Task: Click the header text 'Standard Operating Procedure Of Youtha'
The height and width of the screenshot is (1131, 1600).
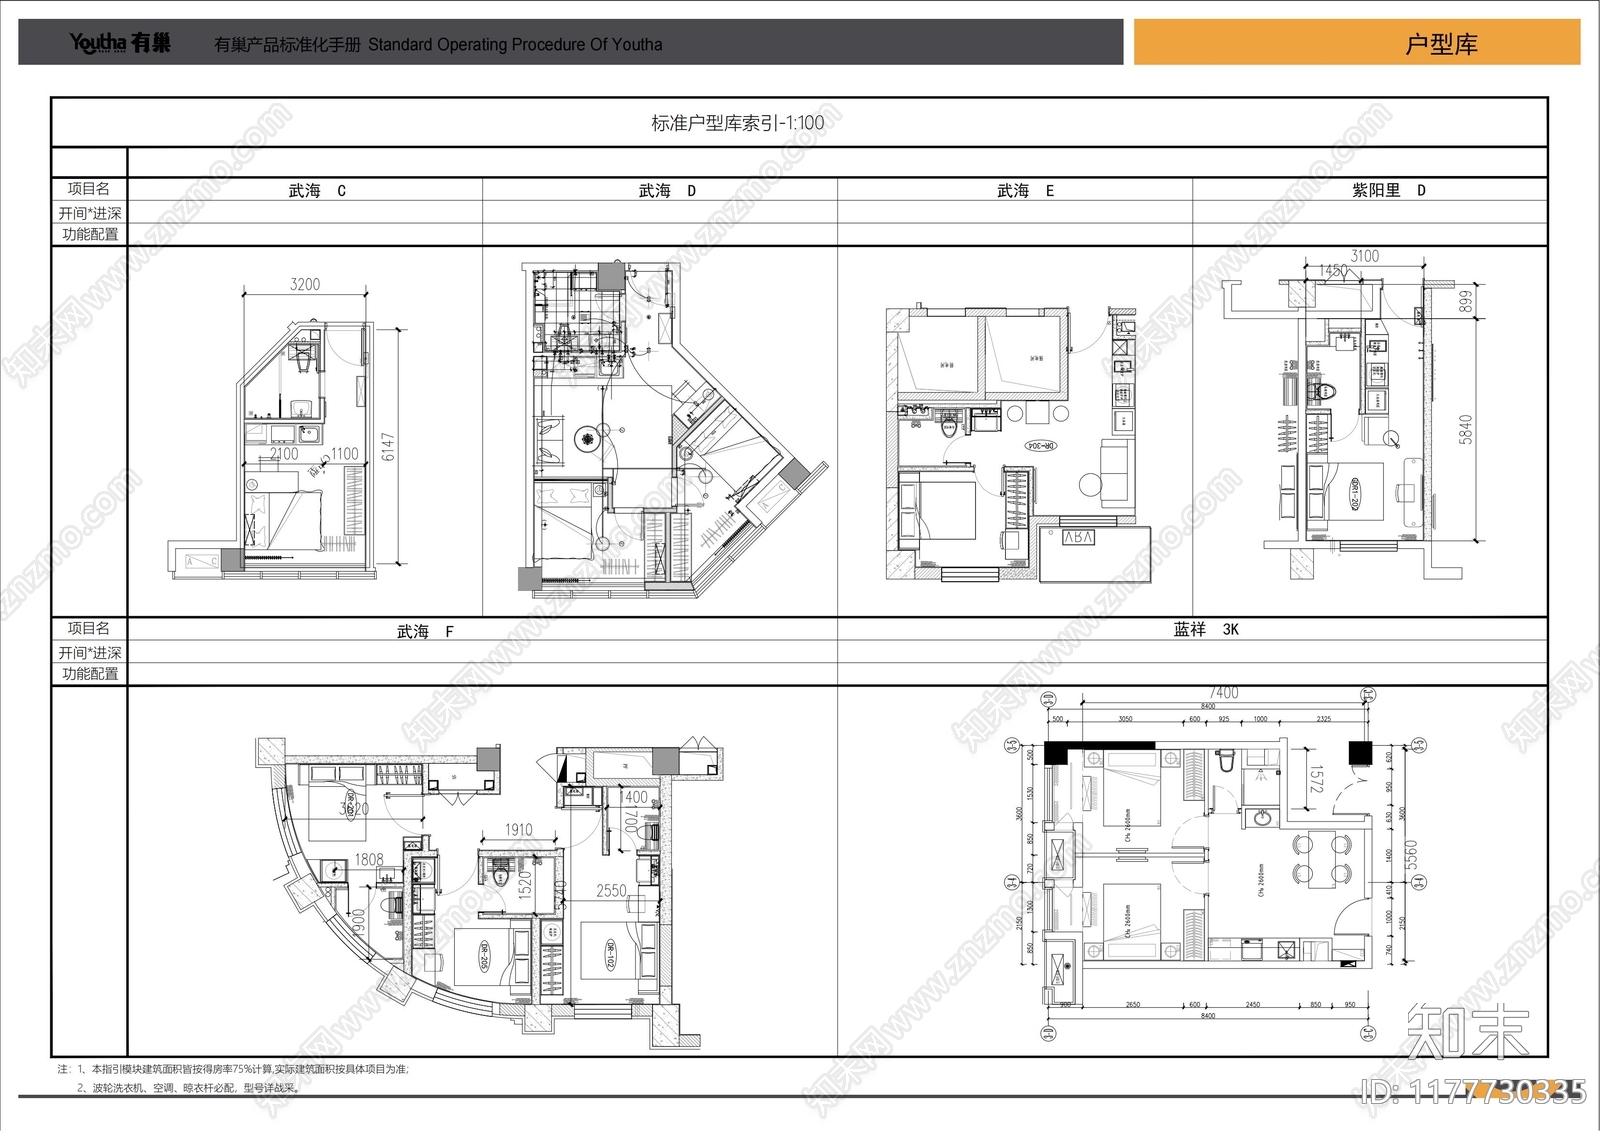Action: (515, 44)
